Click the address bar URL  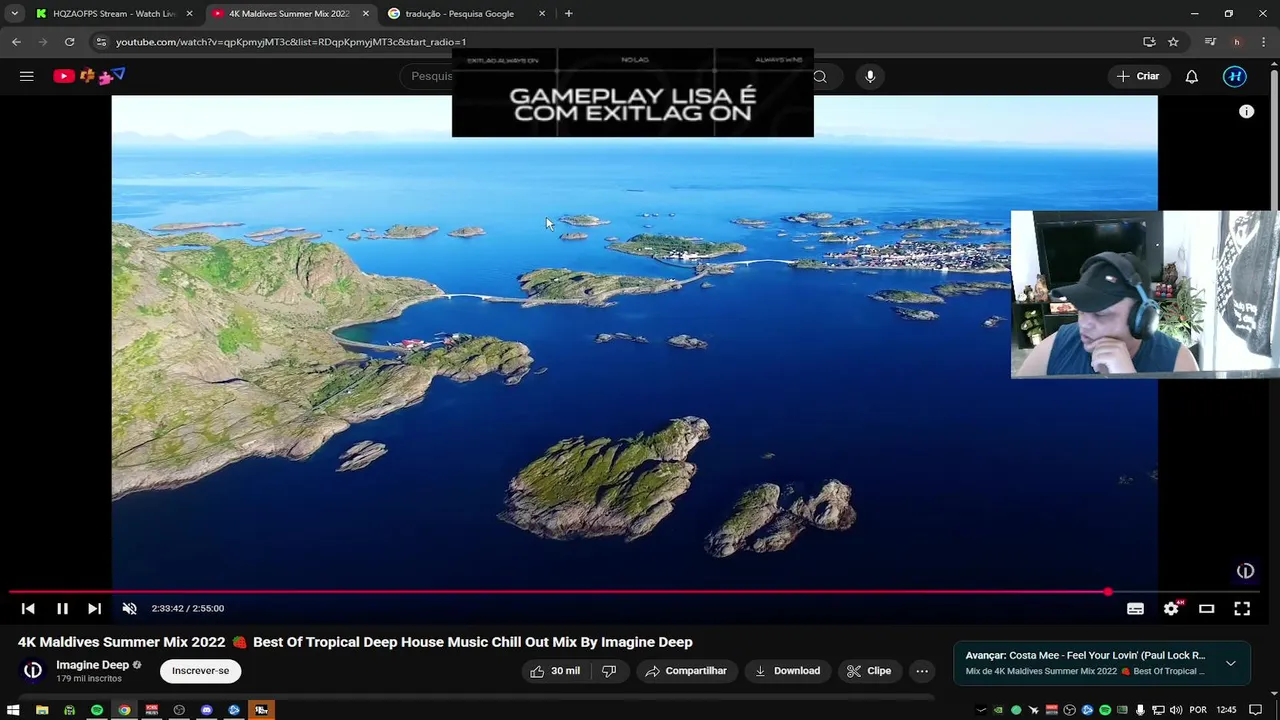[x=291, y=42]
